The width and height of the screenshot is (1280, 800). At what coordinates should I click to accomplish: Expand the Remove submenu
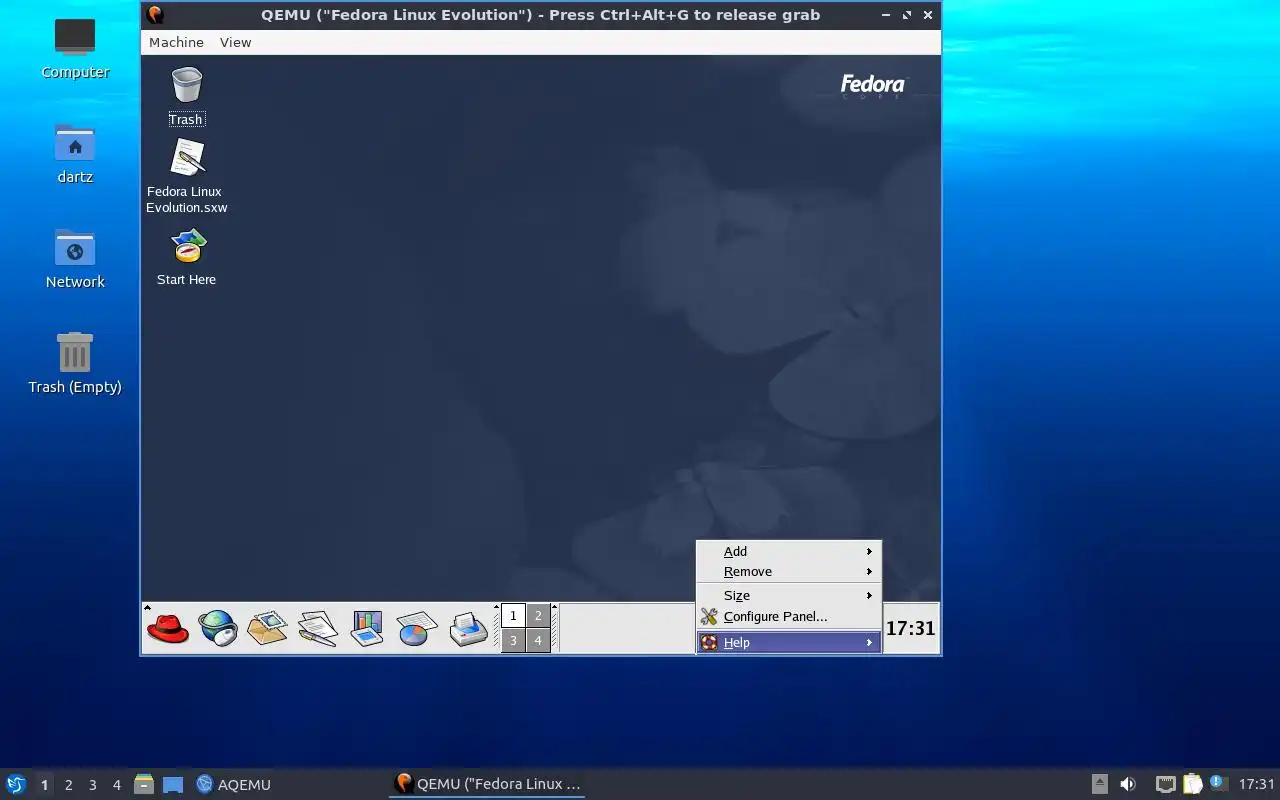[788, 572]
